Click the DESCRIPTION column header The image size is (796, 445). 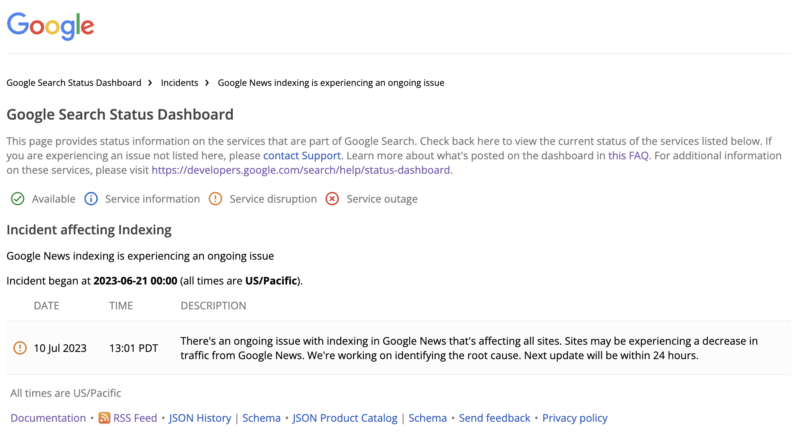pos(213,306)
